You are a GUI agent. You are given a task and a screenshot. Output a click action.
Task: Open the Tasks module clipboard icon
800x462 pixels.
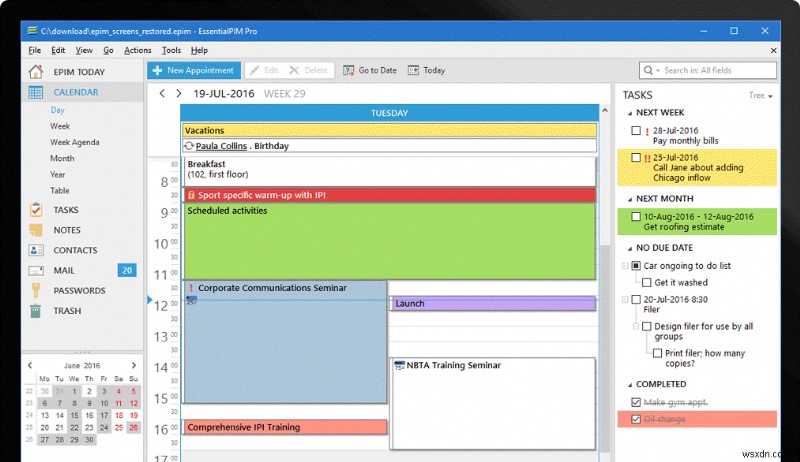tap(36, 210)
